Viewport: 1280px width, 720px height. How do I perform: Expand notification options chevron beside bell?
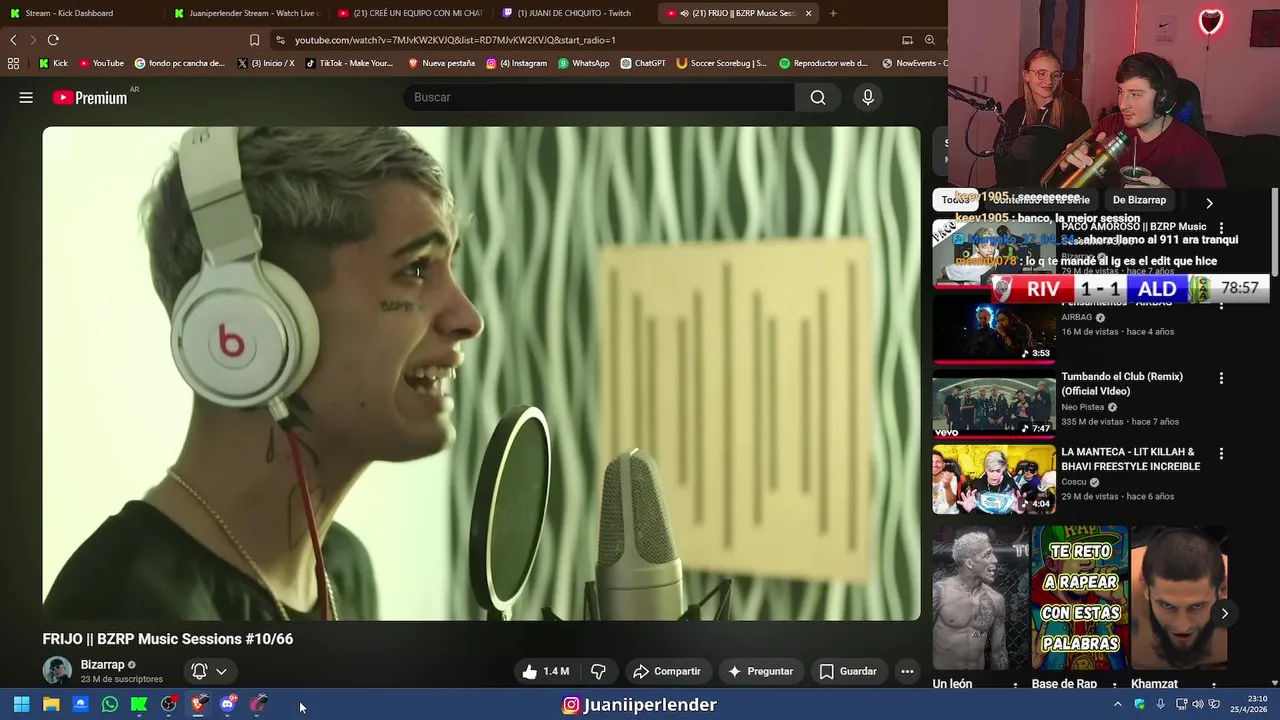tap(221, 671)
